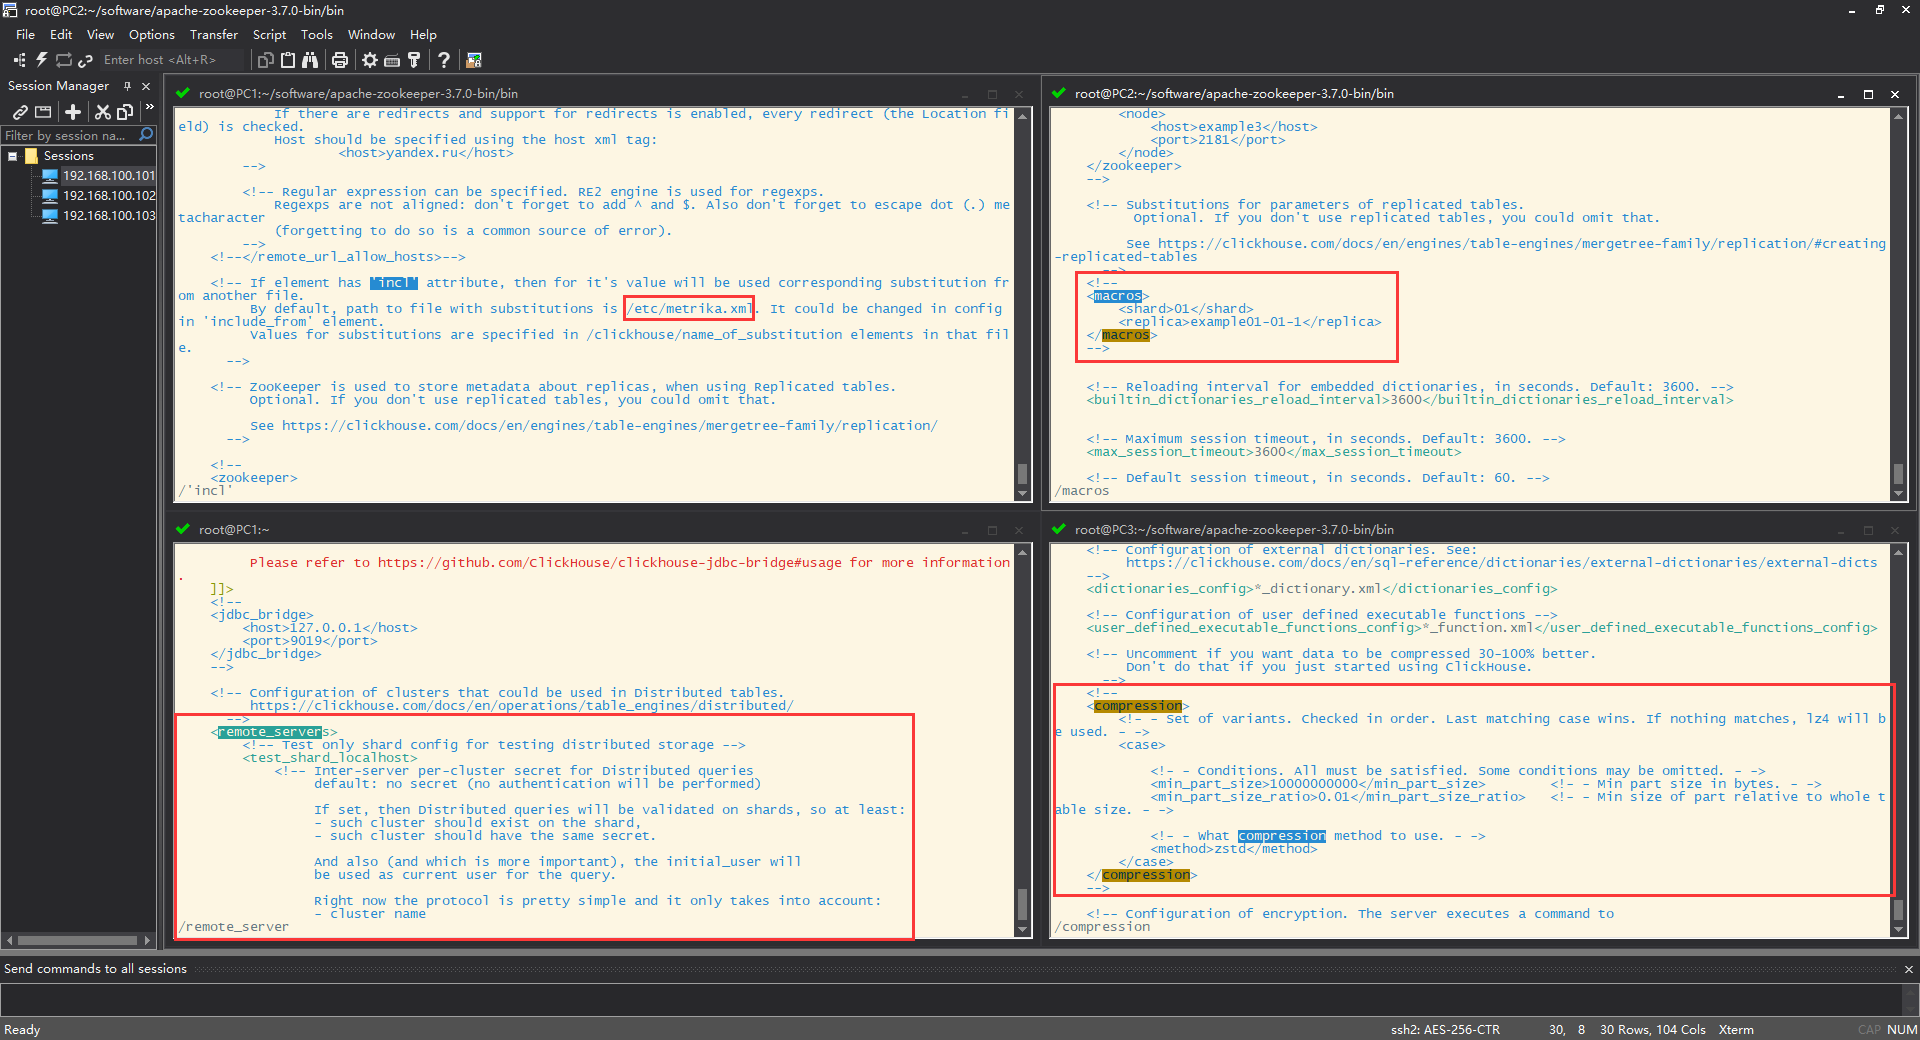
Task: Open the Edit menu
Action: 61,35
